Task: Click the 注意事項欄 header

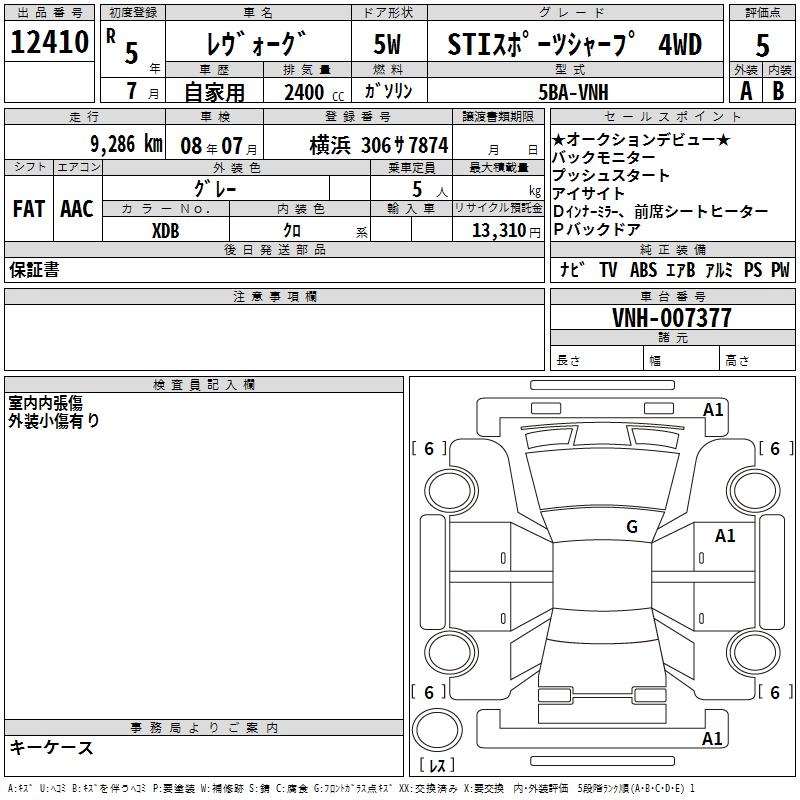Action: [x=274, y=296]
